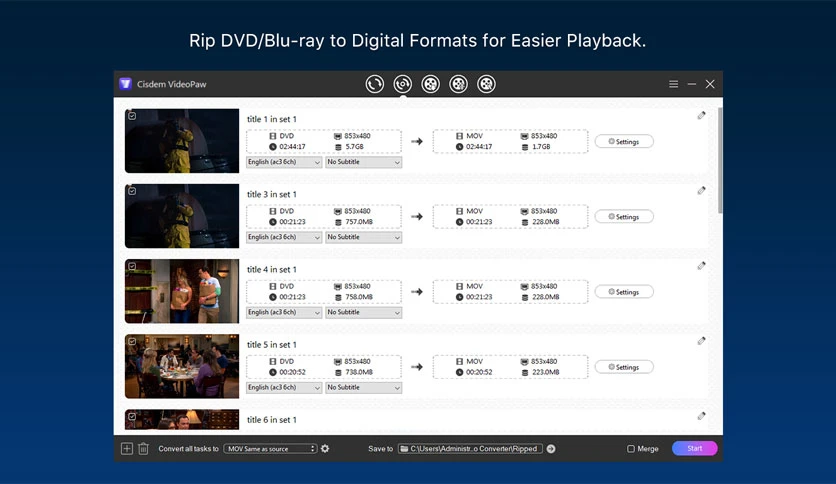Open the 'MOV Same as source' format dropdown
This screenshot has height=484, width=836.
coord(270,449)
